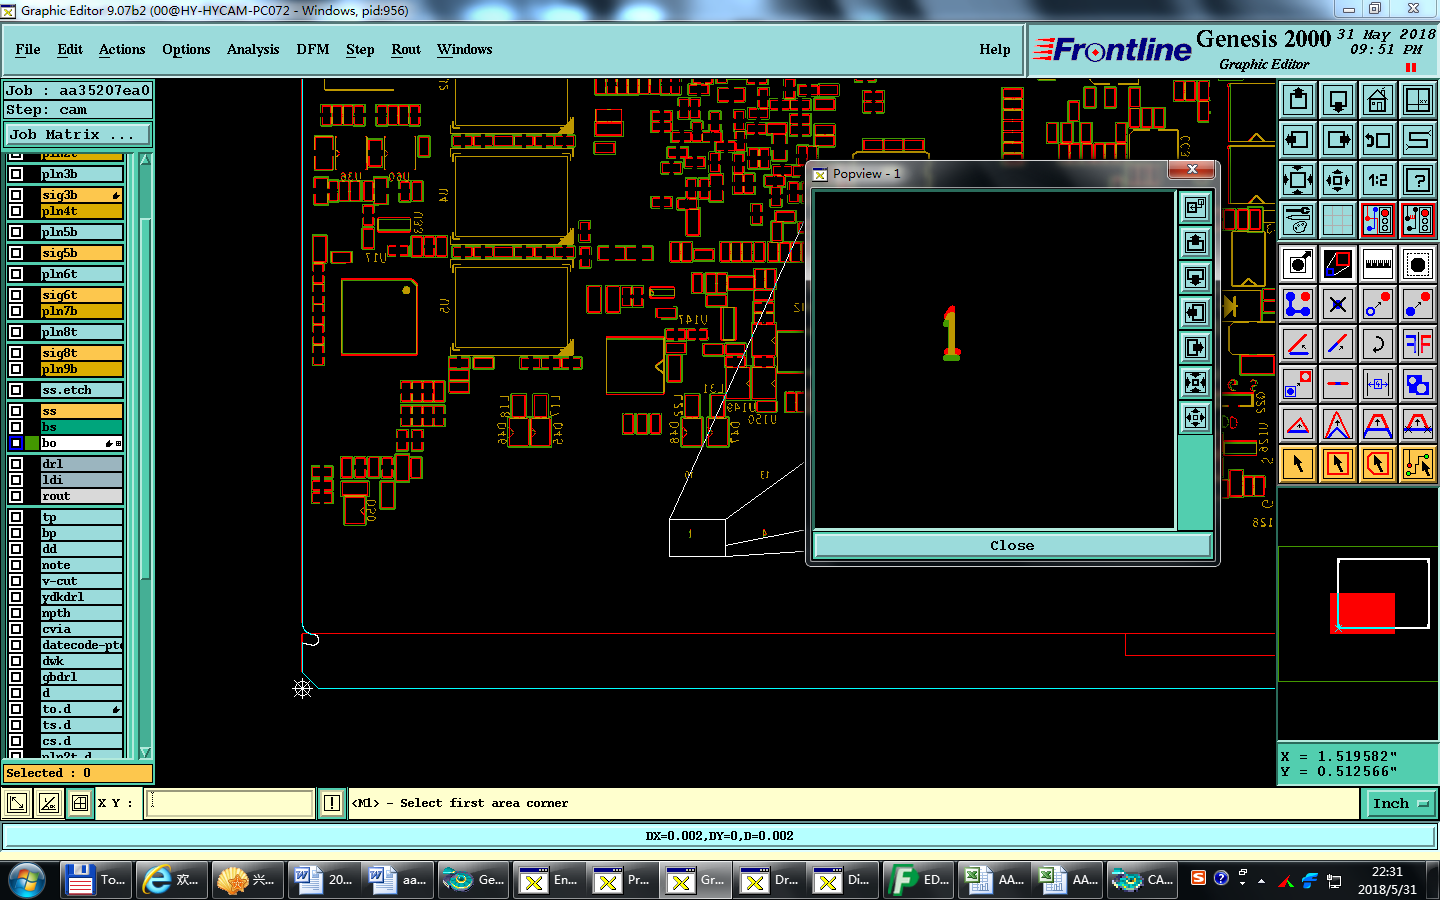Toggle display of the v-cut layer
Screen dimensions: 1440x900
(x=16, y=581)
